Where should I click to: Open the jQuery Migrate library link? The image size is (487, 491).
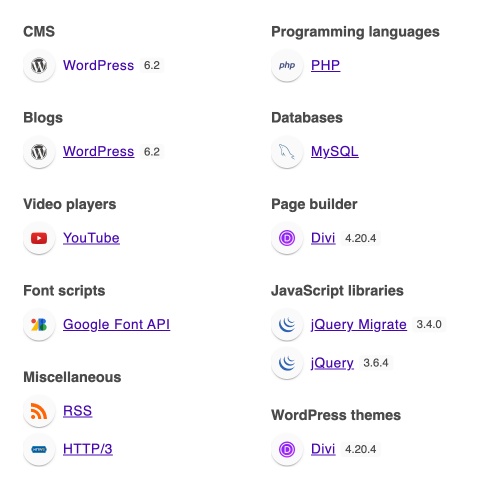359,324
